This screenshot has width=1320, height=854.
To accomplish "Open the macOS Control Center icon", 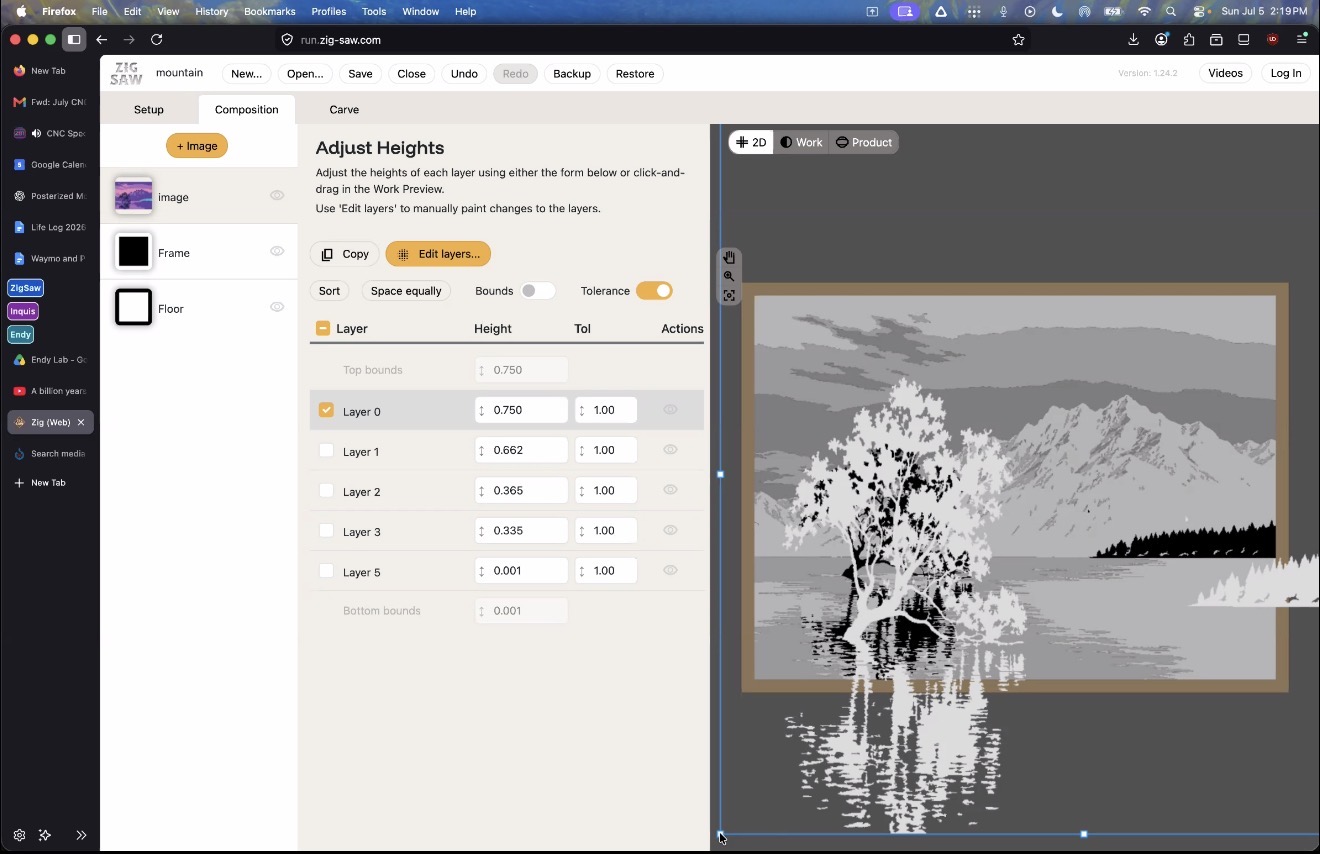I will [x=1199, y=12].
